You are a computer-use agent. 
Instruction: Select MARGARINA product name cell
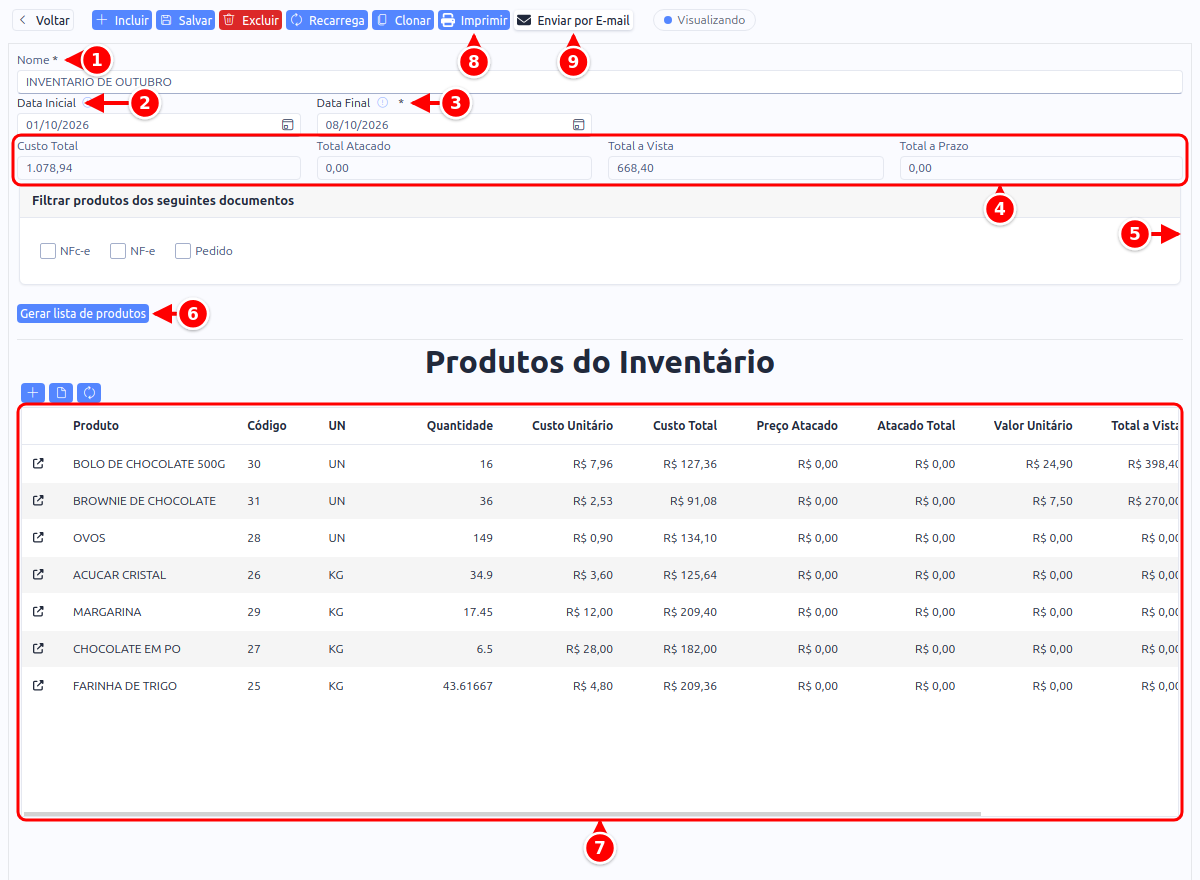(107, 612)
